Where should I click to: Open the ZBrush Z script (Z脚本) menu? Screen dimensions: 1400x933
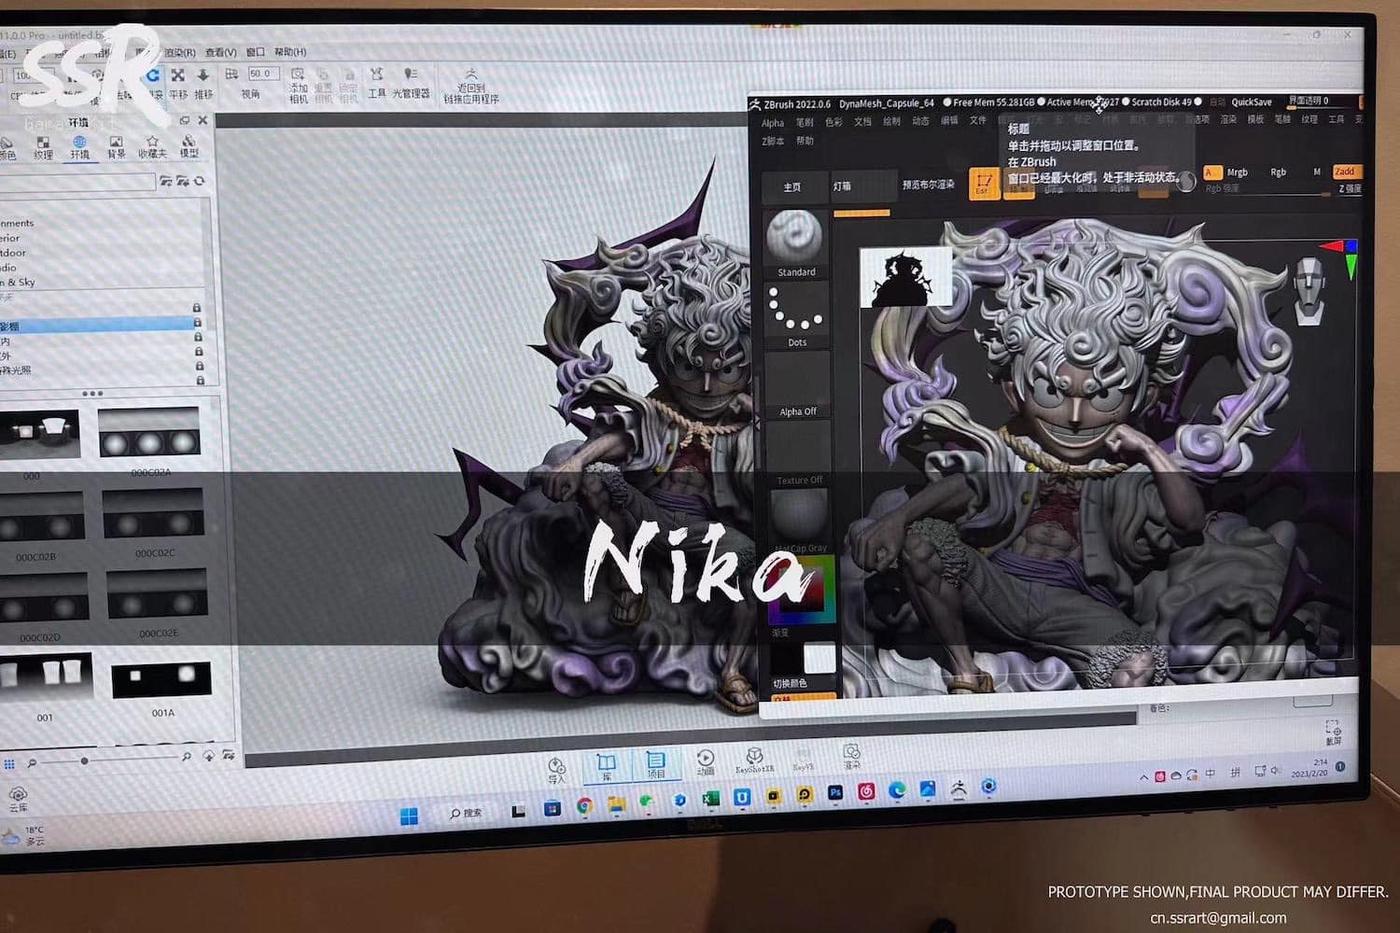click(x=773, y=141)
